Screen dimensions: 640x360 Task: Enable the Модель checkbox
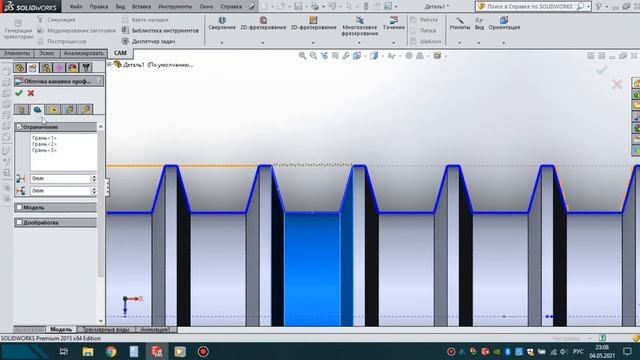click(x=19, y=207)
